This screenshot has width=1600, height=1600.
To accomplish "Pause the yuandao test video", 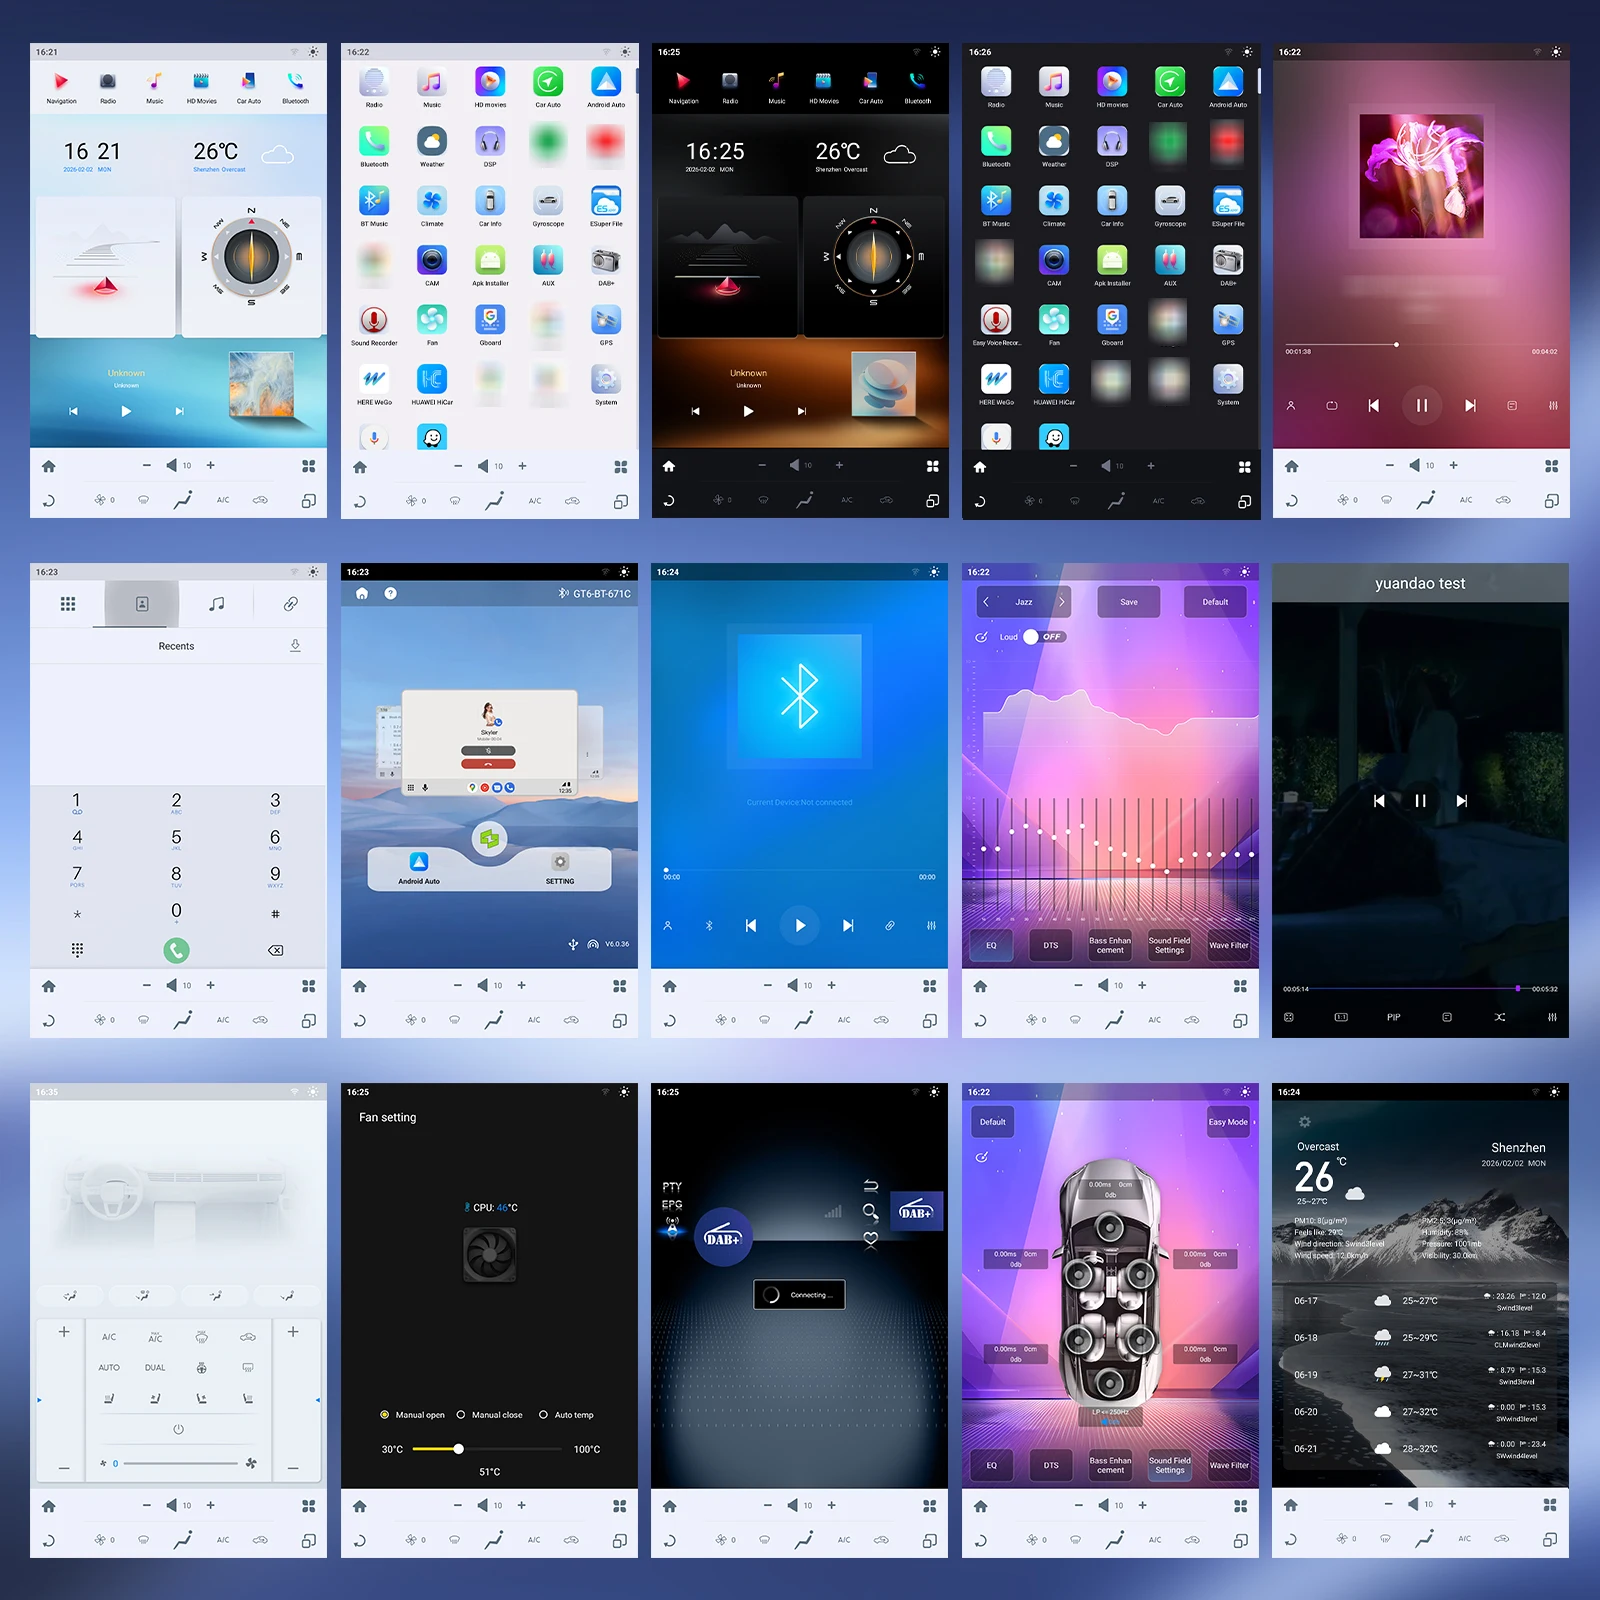I will click(x=1420, y=801).
